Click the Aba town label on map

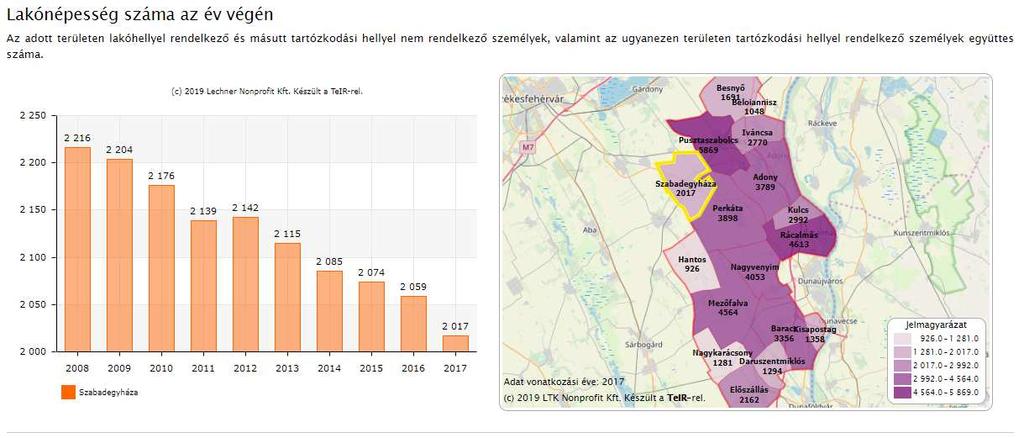(590, 229)
